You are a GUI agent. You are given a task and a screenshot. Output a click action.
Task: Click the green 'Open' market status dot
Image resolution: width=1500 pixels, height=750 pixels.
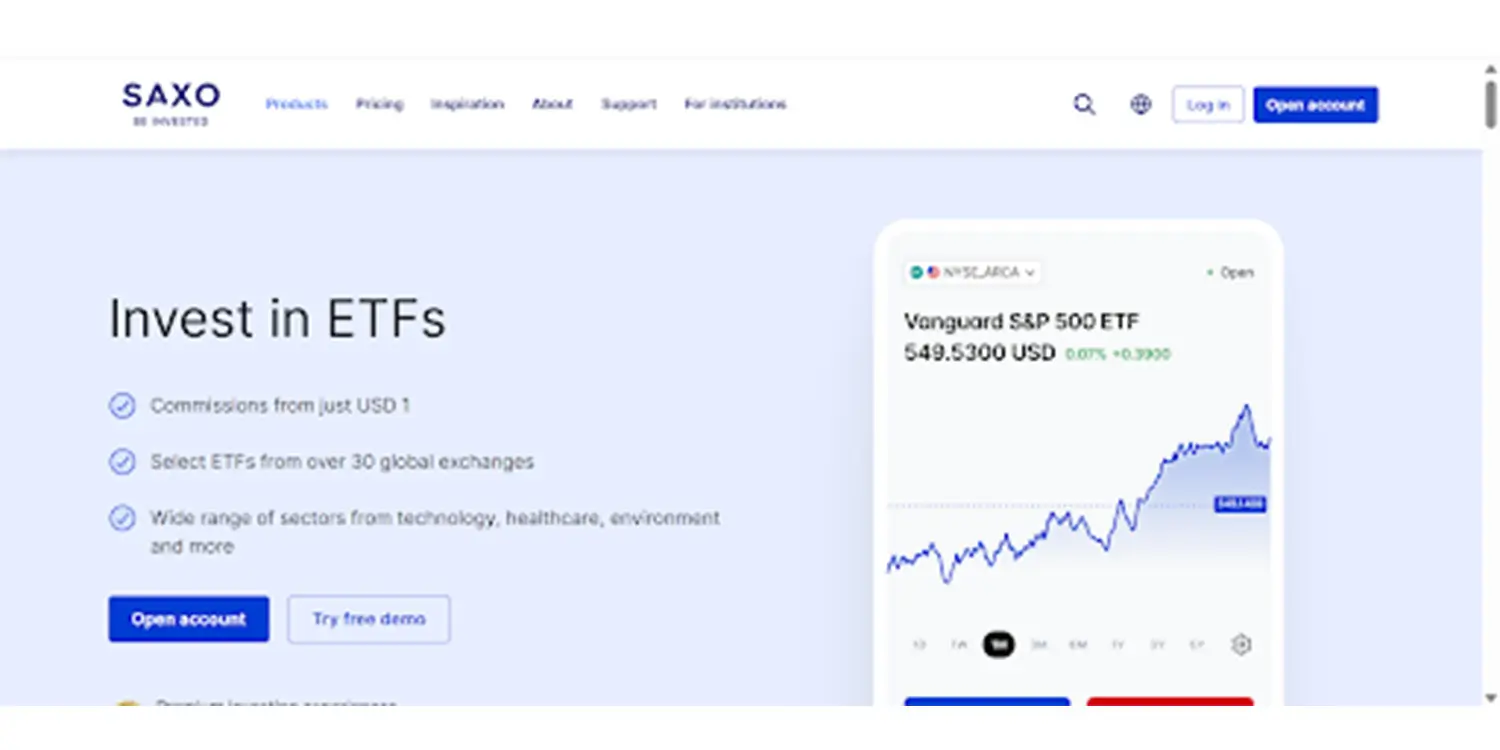point(1209,272)
